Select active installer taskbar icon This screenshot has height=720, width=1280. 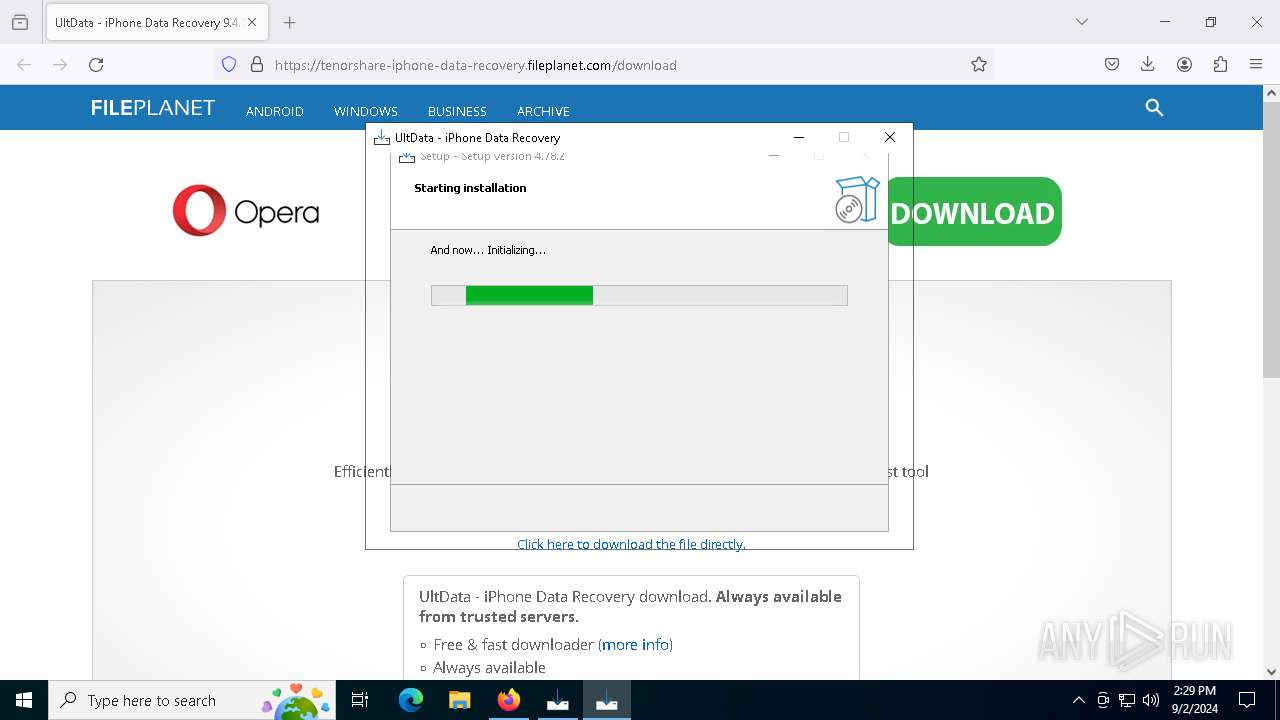[607, 700]
